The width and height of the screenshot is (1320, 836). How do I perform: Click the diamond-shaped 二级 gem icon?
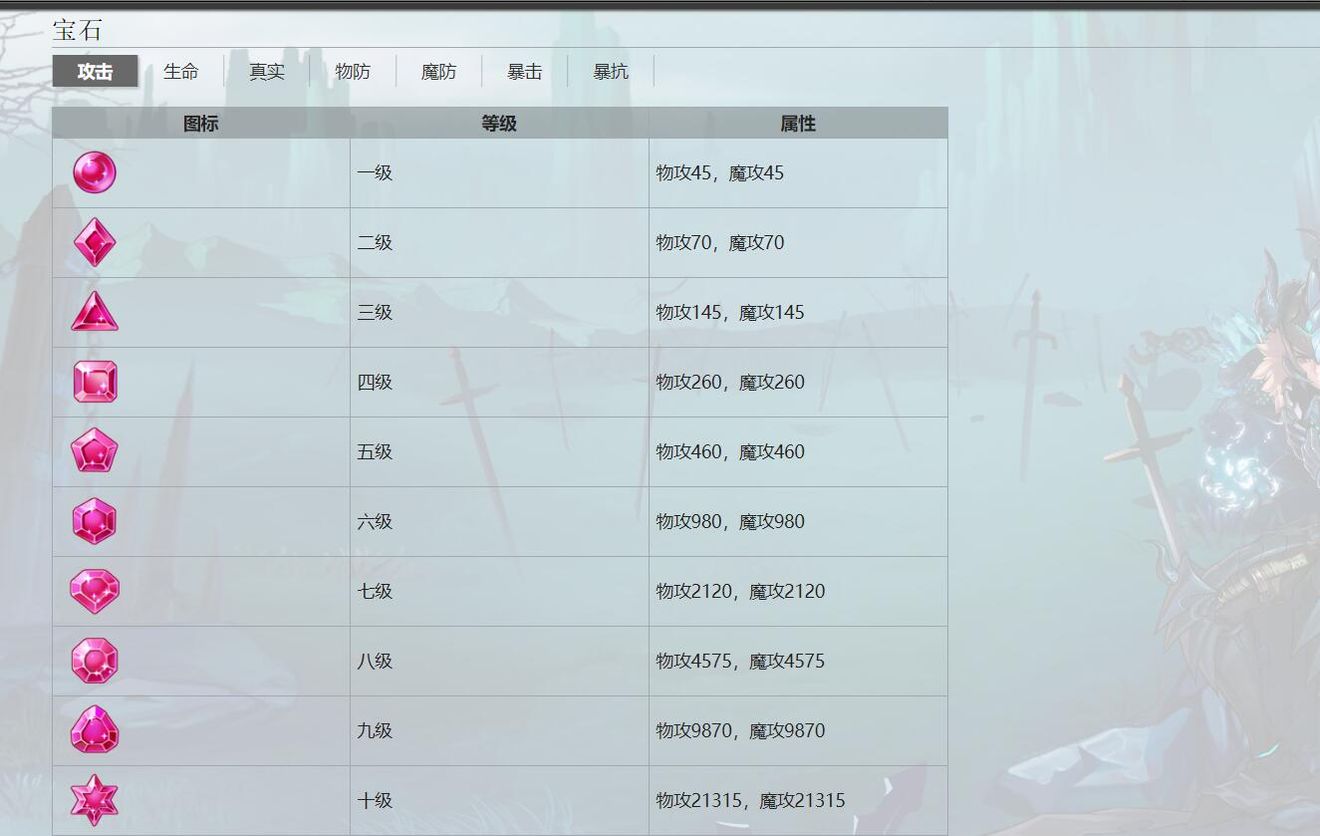pyautogui.click(x=95, y=242)
